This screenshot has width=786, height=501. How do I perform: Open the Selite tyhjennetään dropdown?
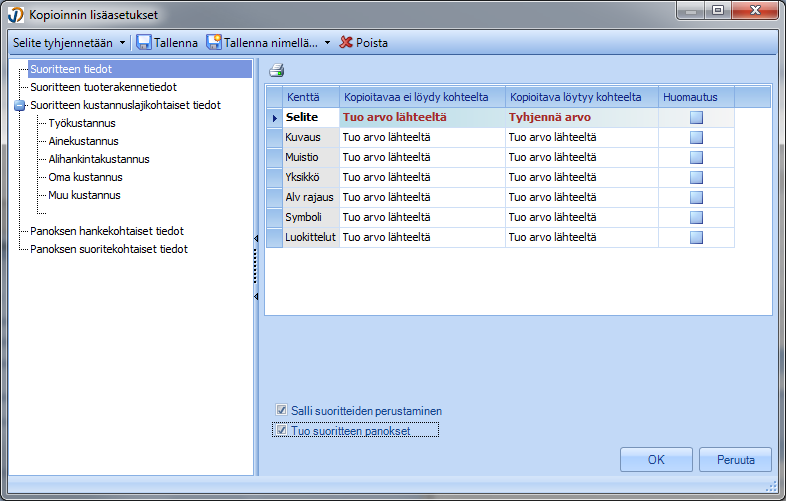[x=122, y=43]
